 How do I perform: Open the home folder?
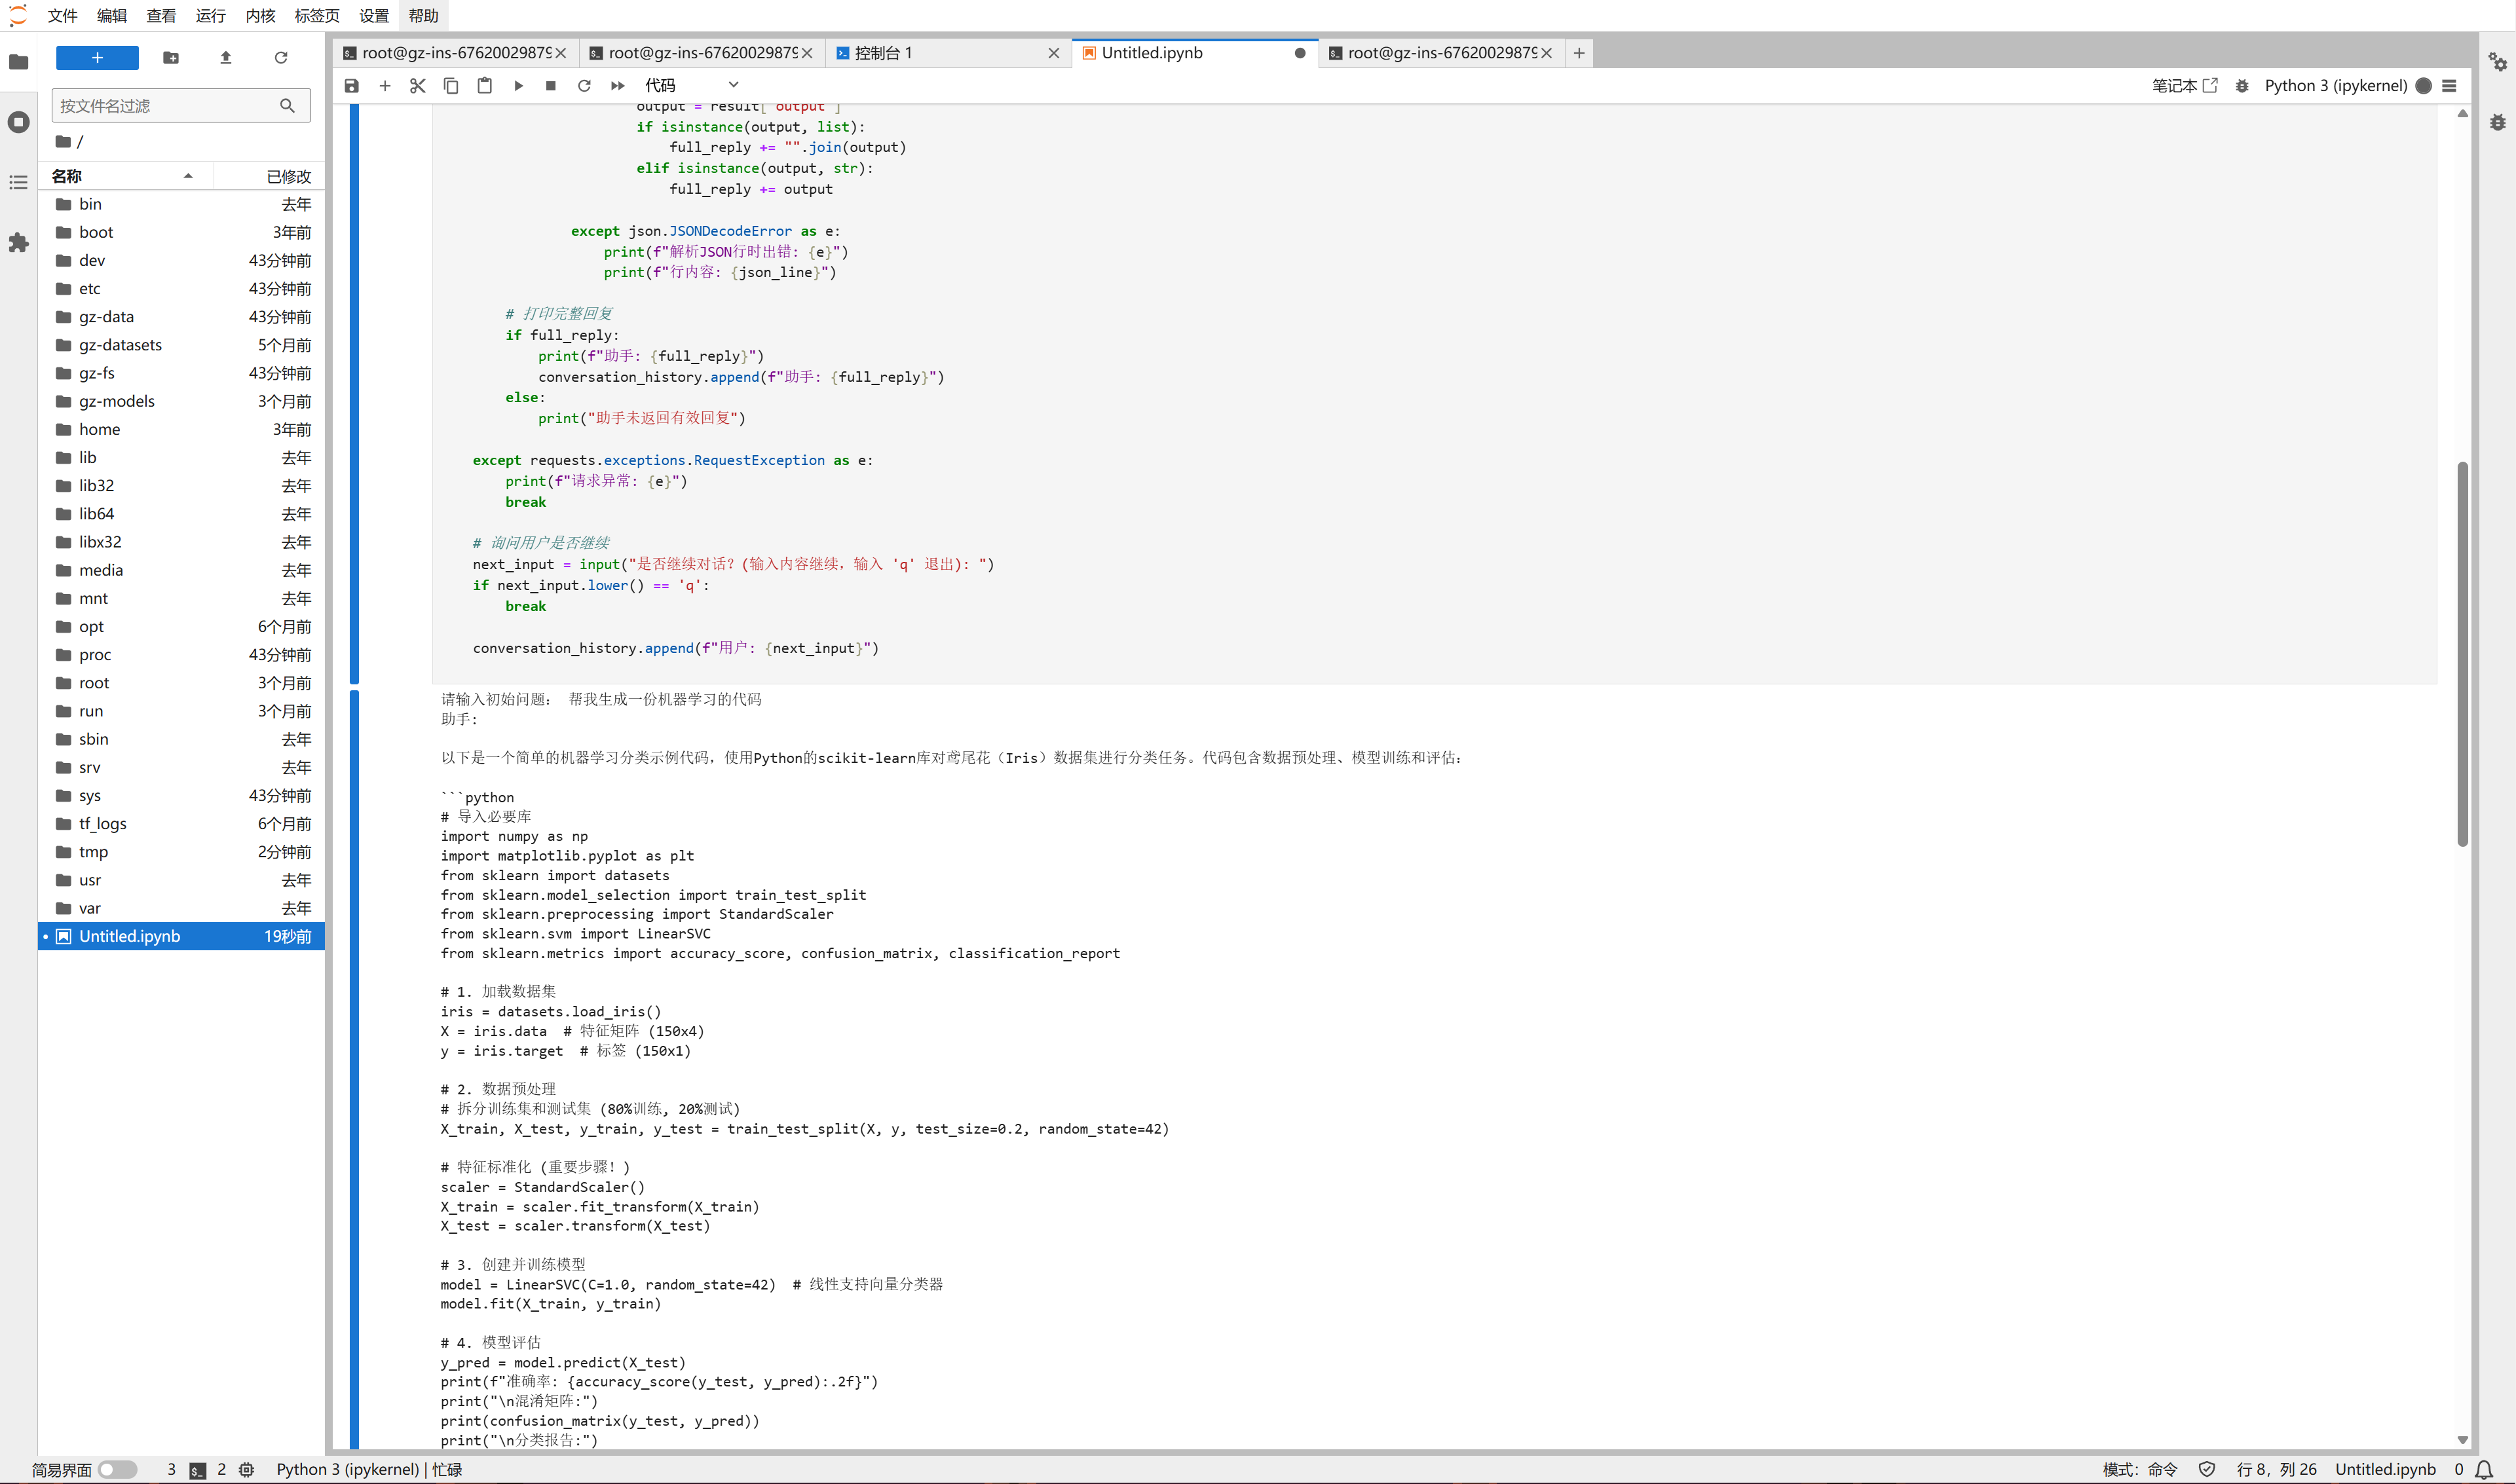point(181,429)
